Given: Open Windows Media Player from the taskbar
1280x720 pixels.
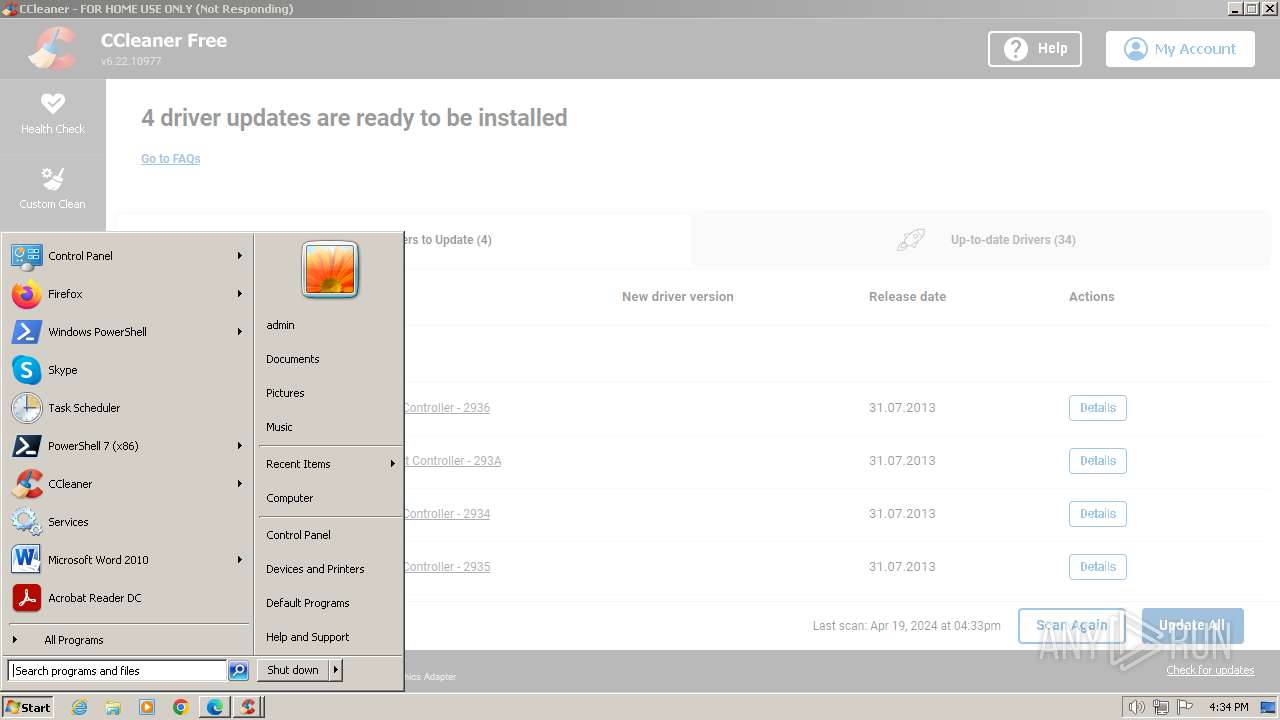Looking at the screenshot, I should [147, 707].
